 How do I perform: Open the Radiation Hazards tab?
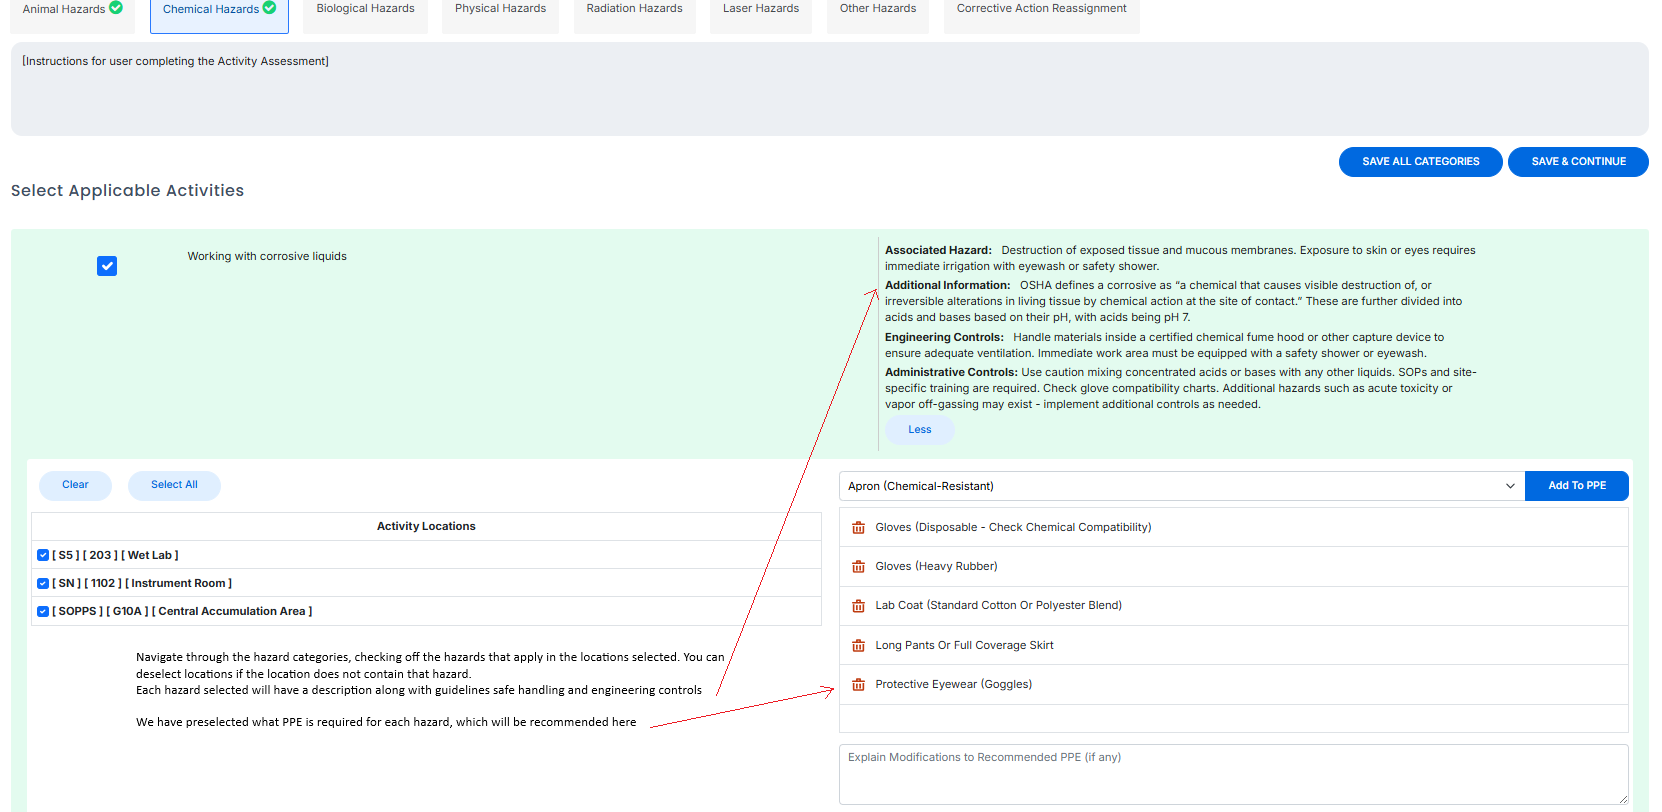pos(634,9)
